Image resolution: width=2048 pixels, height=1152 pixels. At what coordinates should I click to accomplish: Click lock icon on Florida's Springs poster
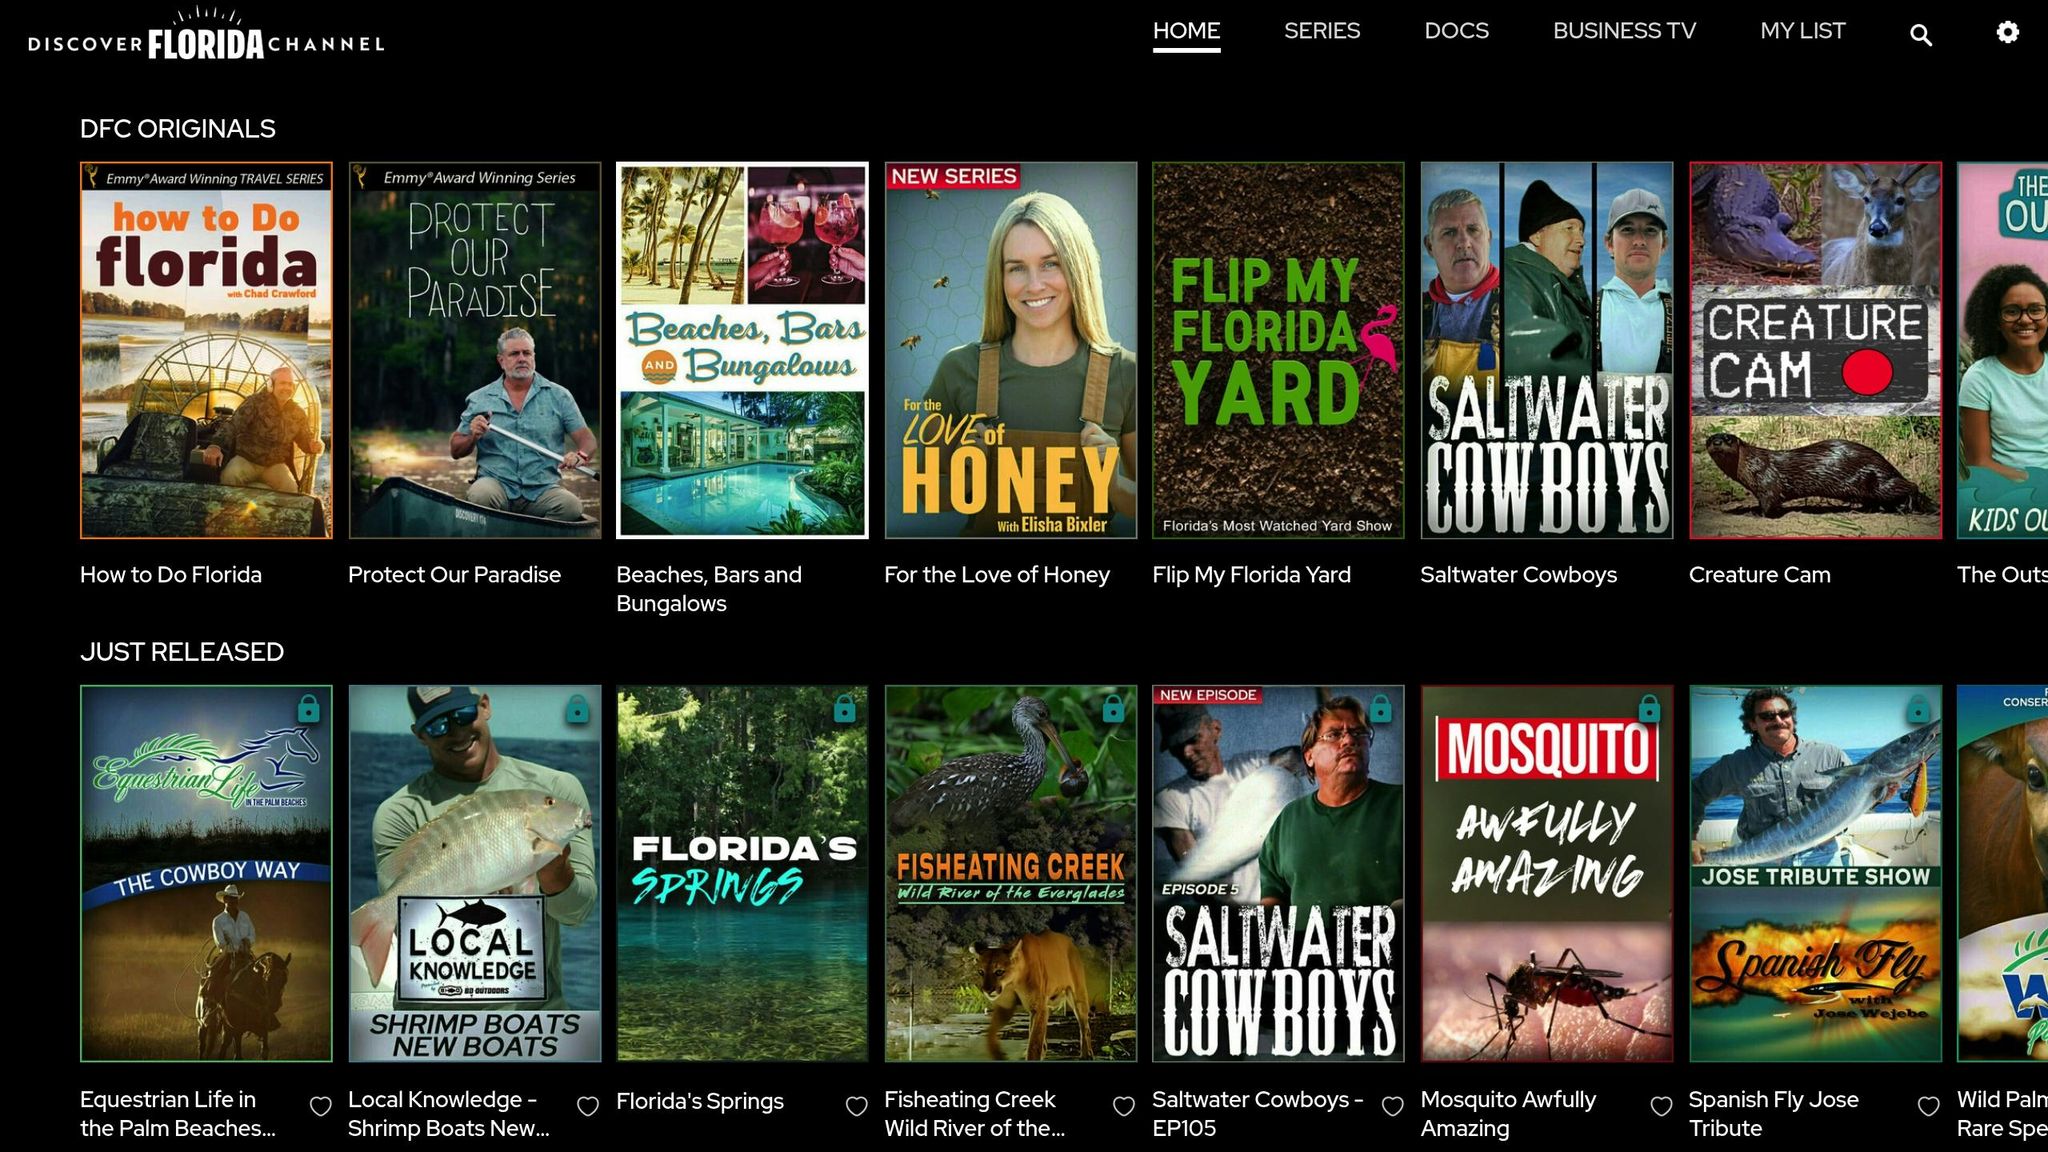pos(845,709)
